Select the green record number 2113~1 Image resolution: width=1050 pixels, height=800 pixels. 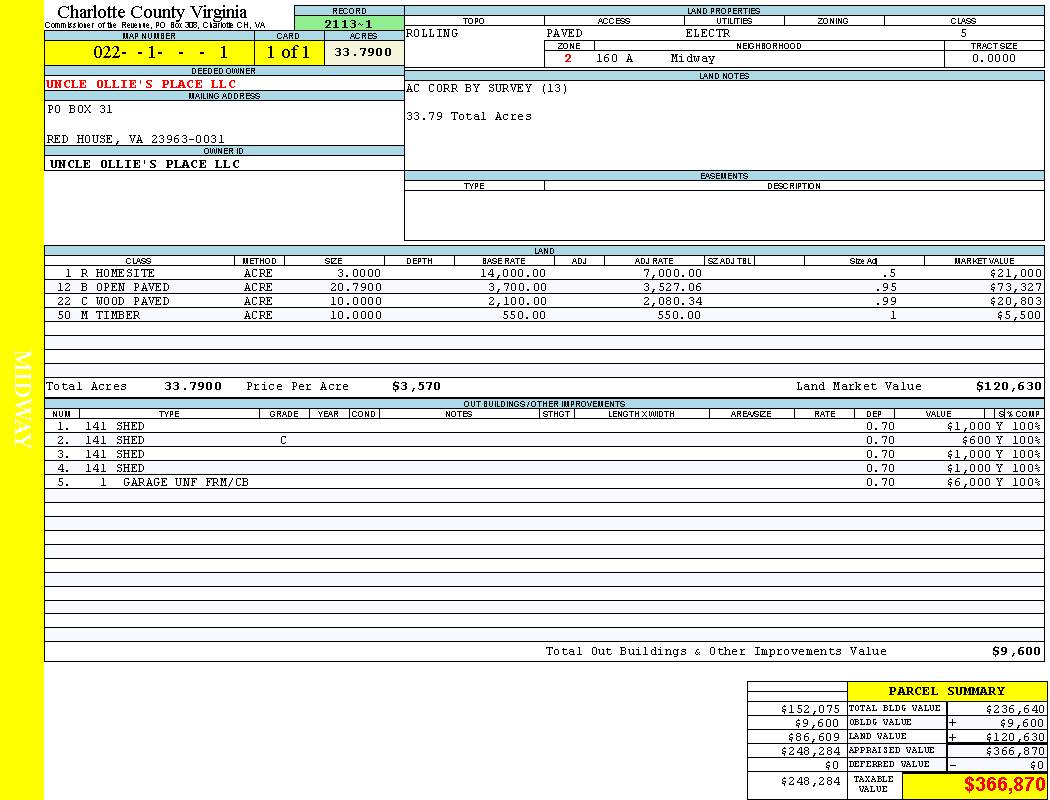(x=349, y=24)
